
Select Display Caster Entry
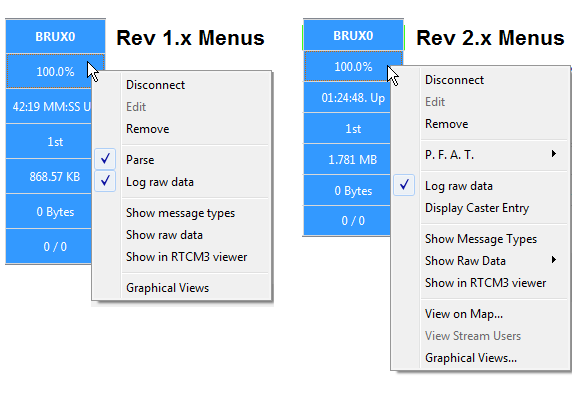pos(477,208)
